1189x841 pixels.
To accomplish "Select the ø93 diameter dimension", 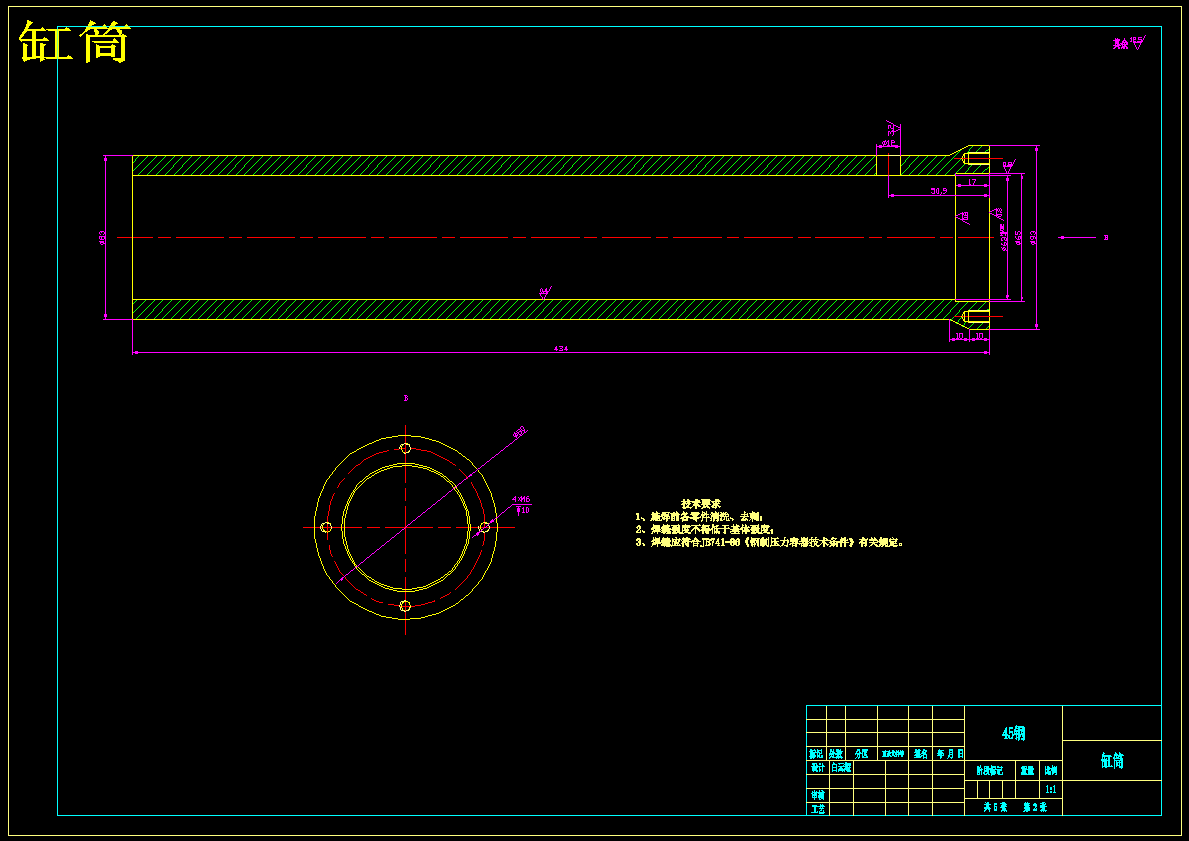I will tap(1033, 237).
